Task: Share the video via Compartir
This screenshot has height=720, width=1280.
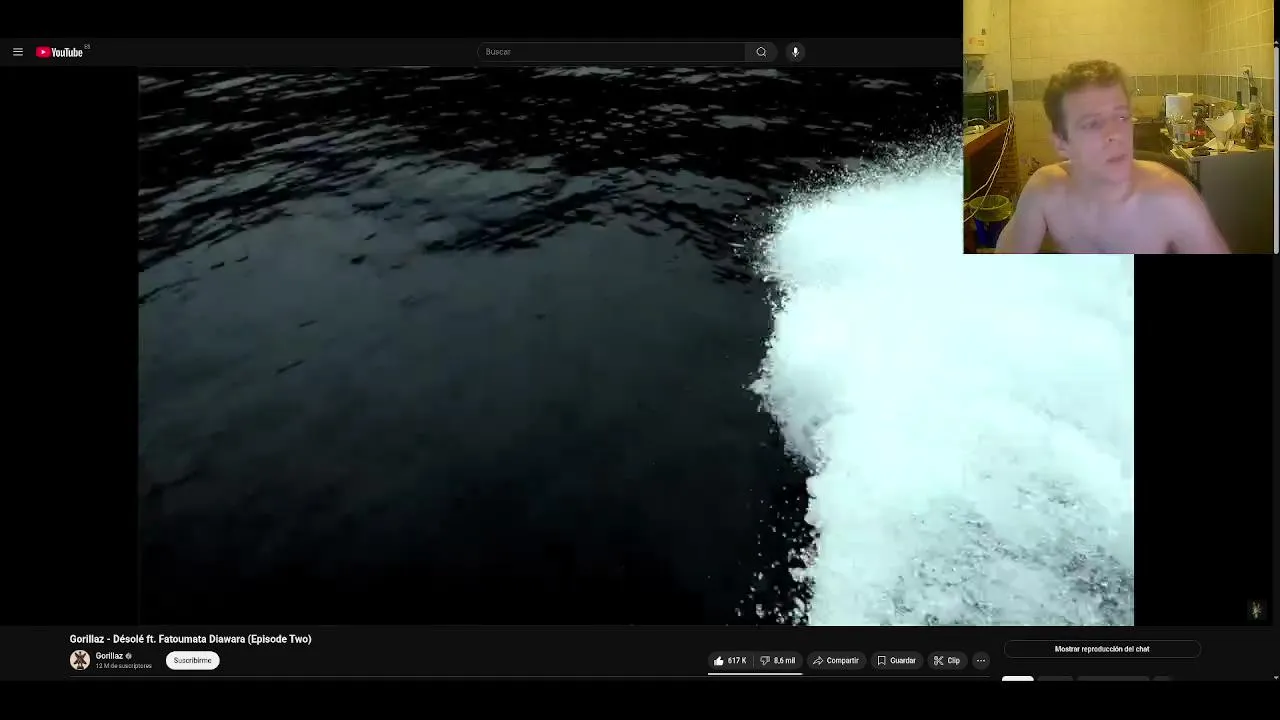Action: click(836, 660)
